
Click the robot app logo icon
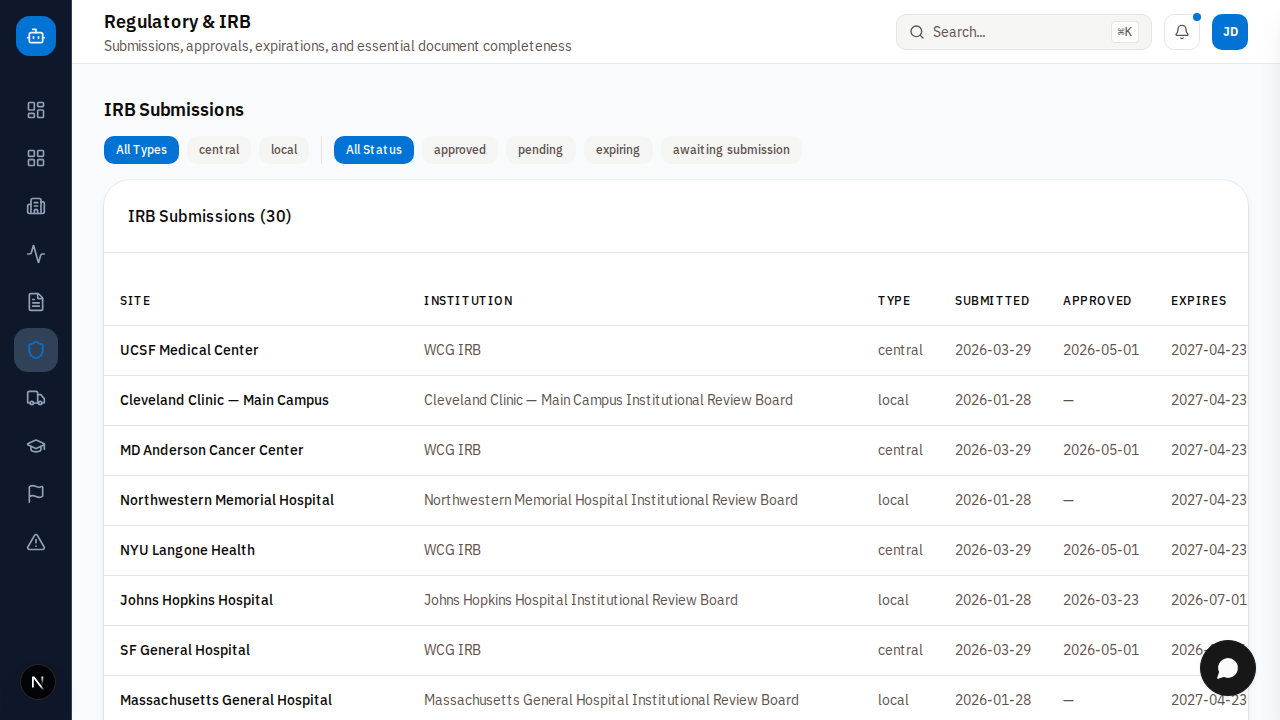36,36
